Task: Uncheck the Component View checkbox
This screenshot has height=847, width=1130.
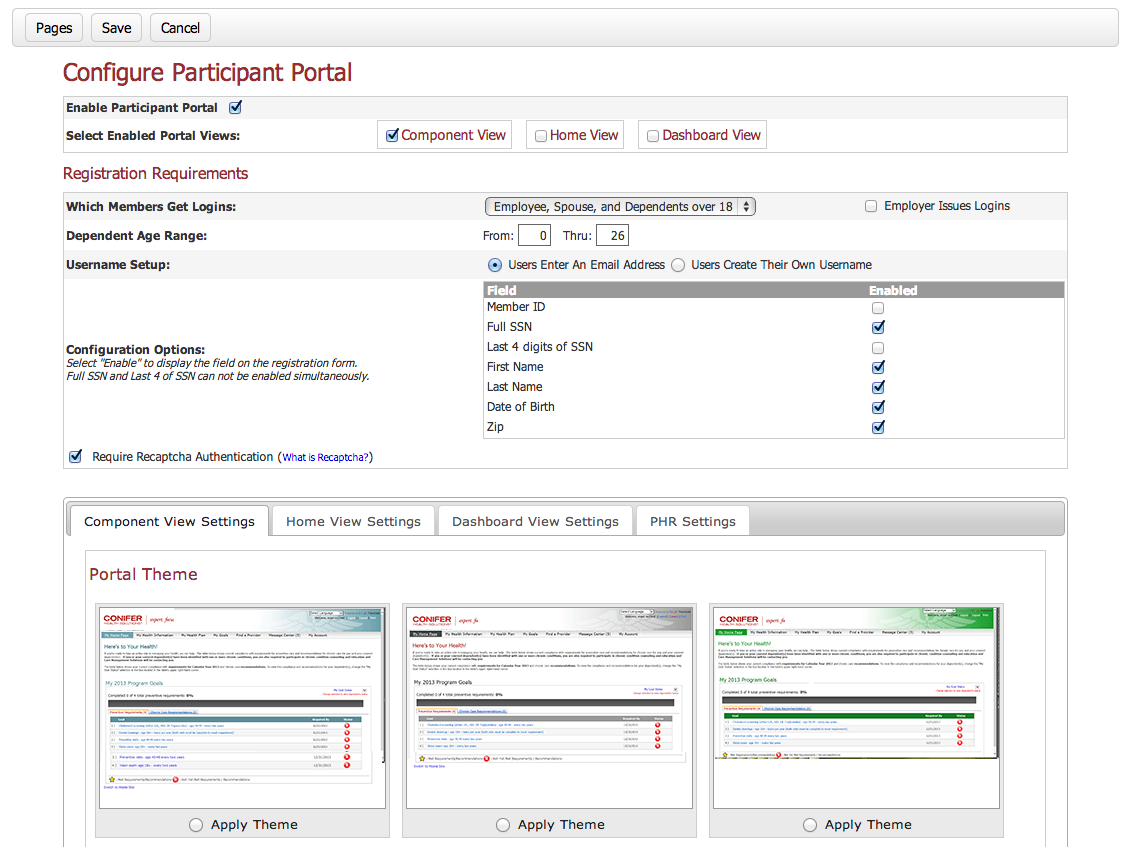Action: click(392, 136)
